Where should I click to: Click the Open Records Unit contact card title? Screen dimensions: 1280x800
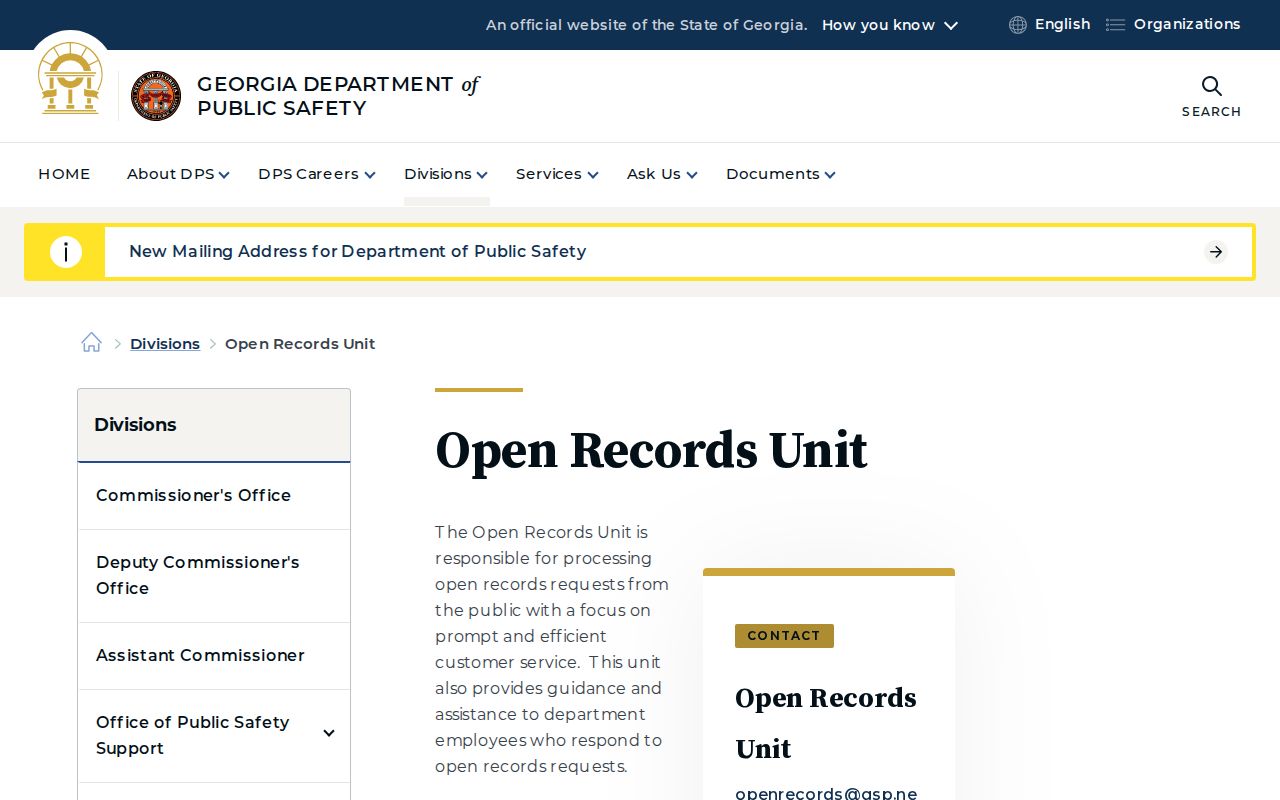(826, 723)
